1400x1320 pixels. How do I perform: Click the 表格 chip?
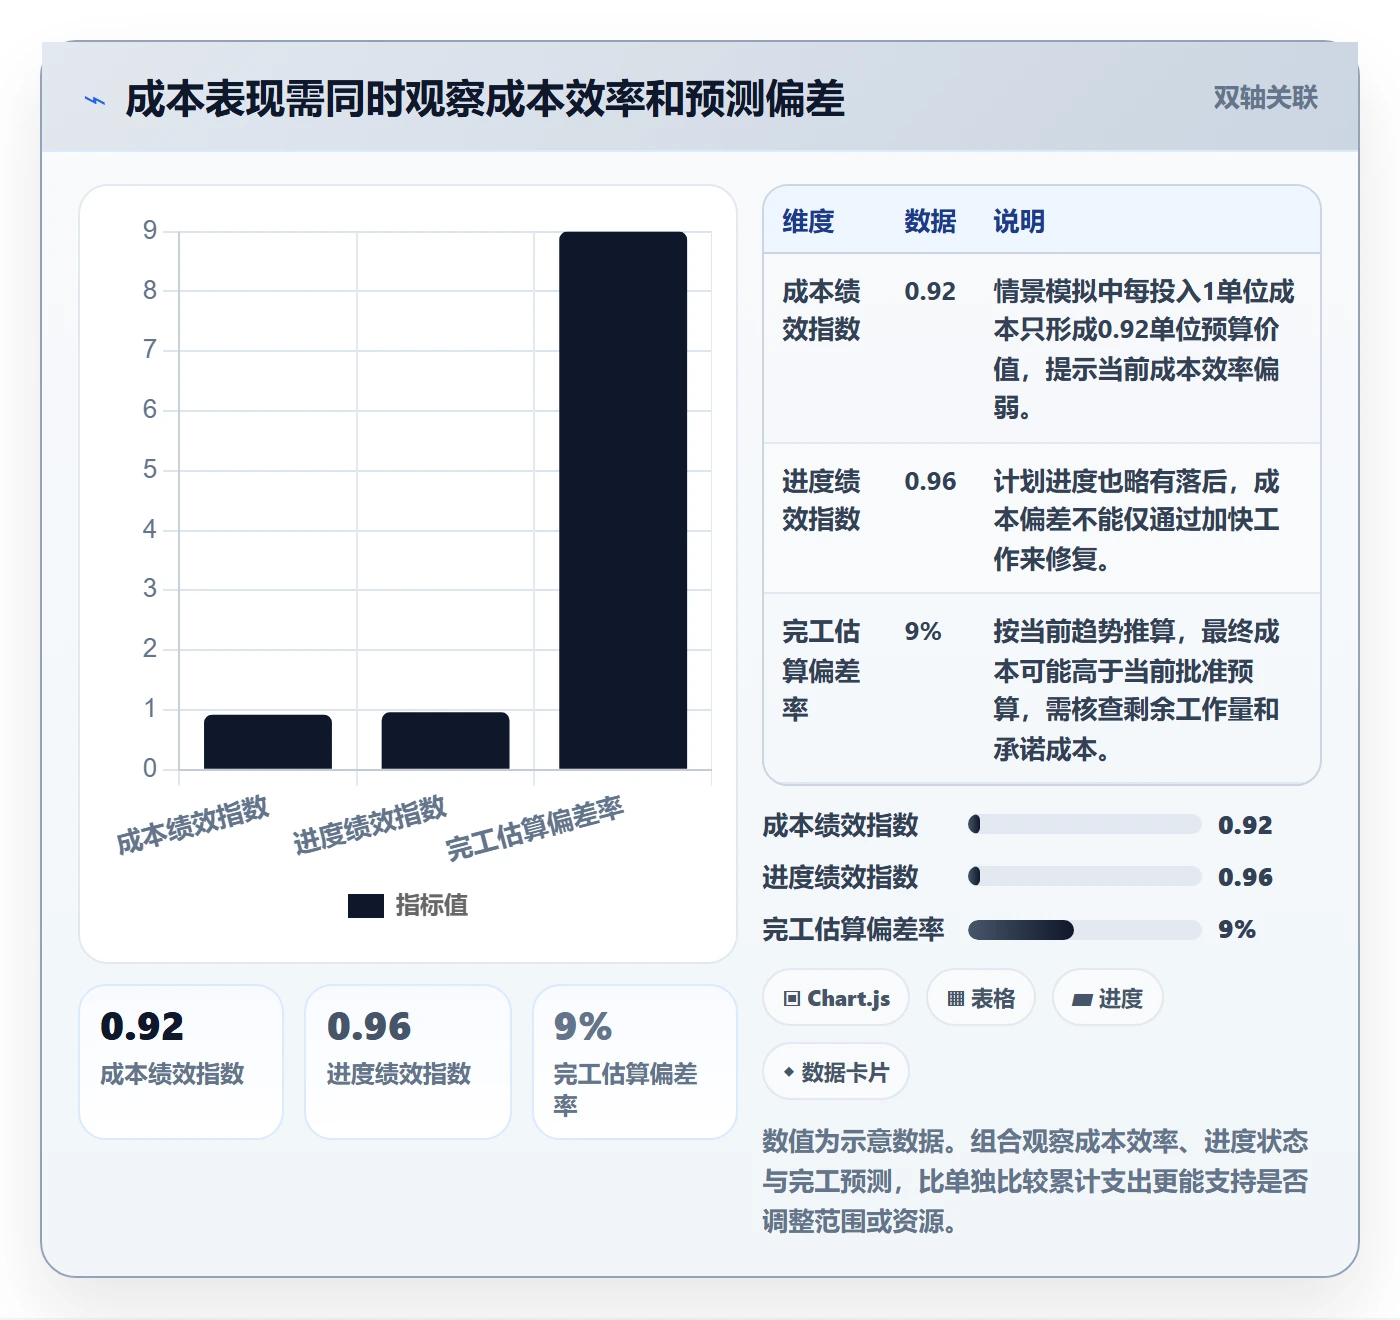click(981, 998)
